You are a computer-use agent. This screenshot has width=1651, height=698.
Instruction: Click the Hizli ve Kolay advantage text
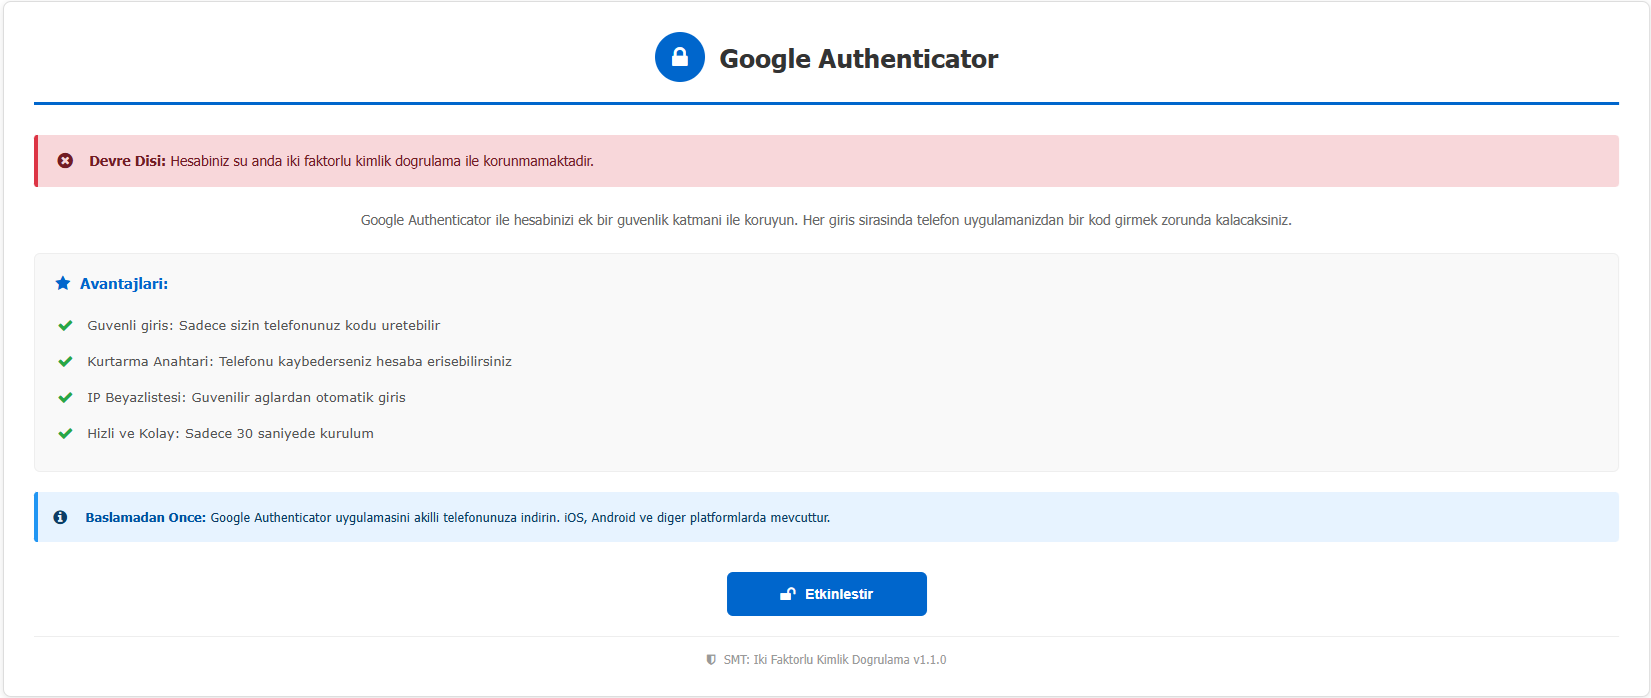point(230,434)
